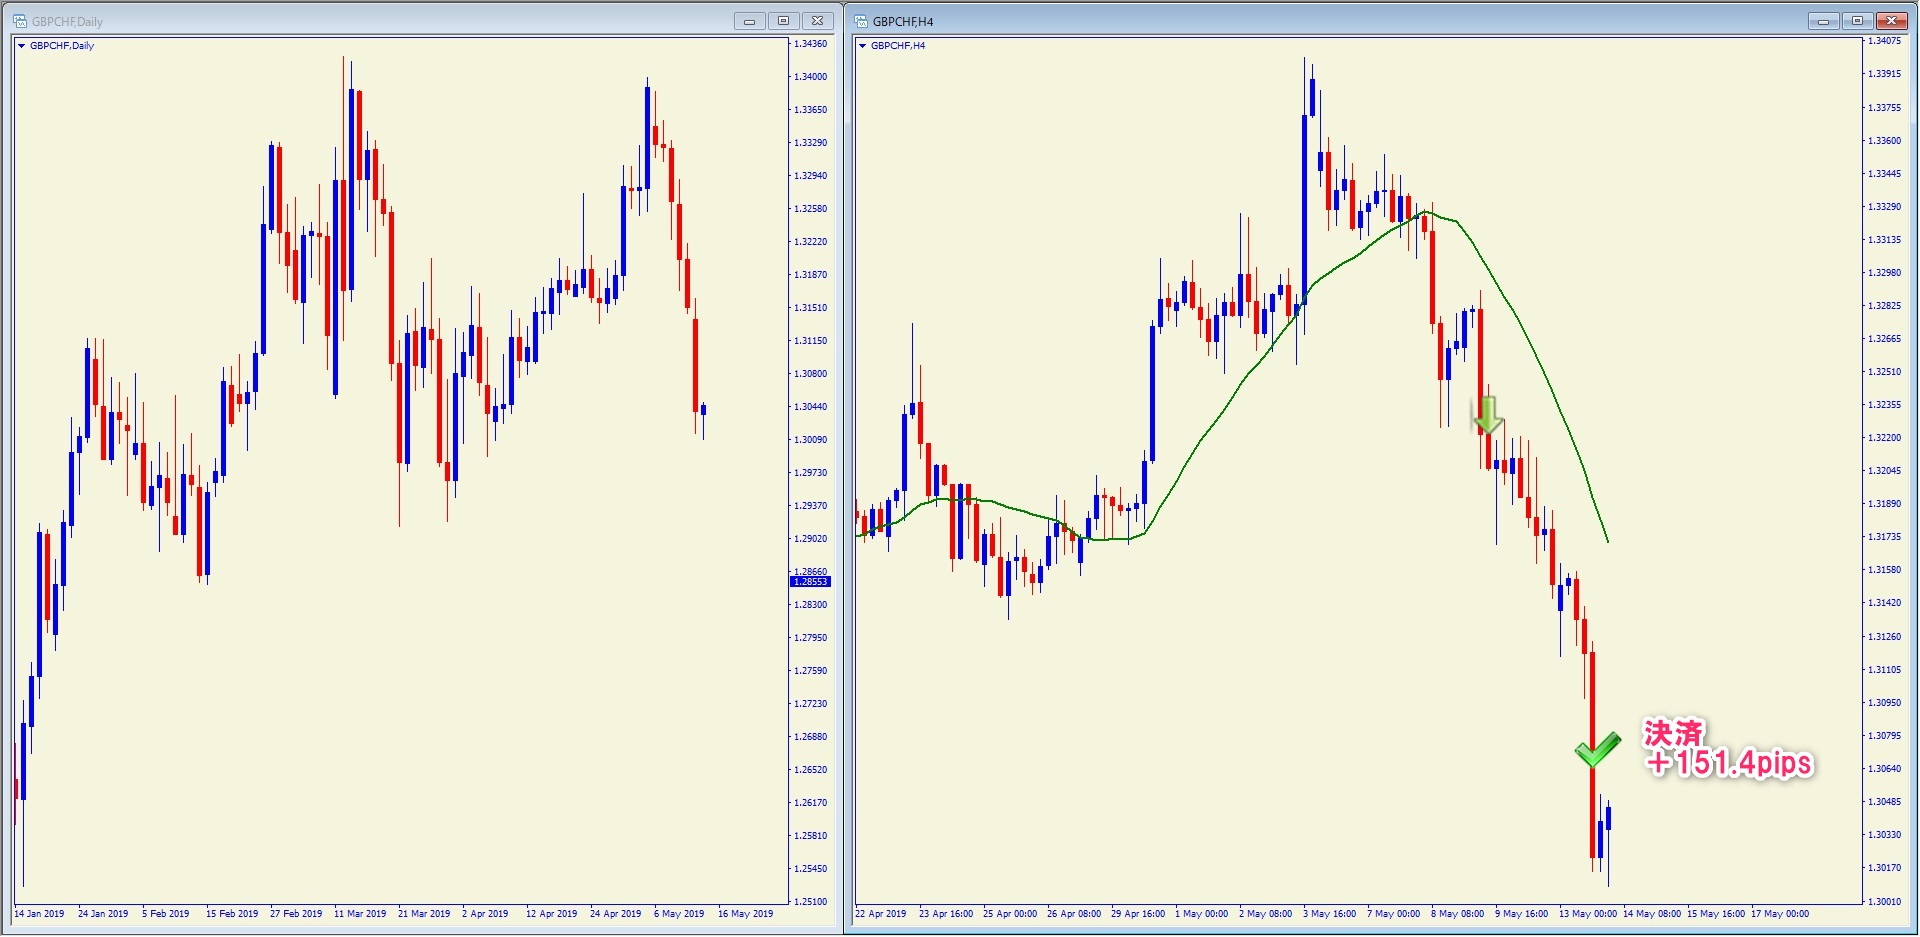Click the 17 May 00:00 time label
This screenshot has height=937, width=1920.
pos(1780,914)
